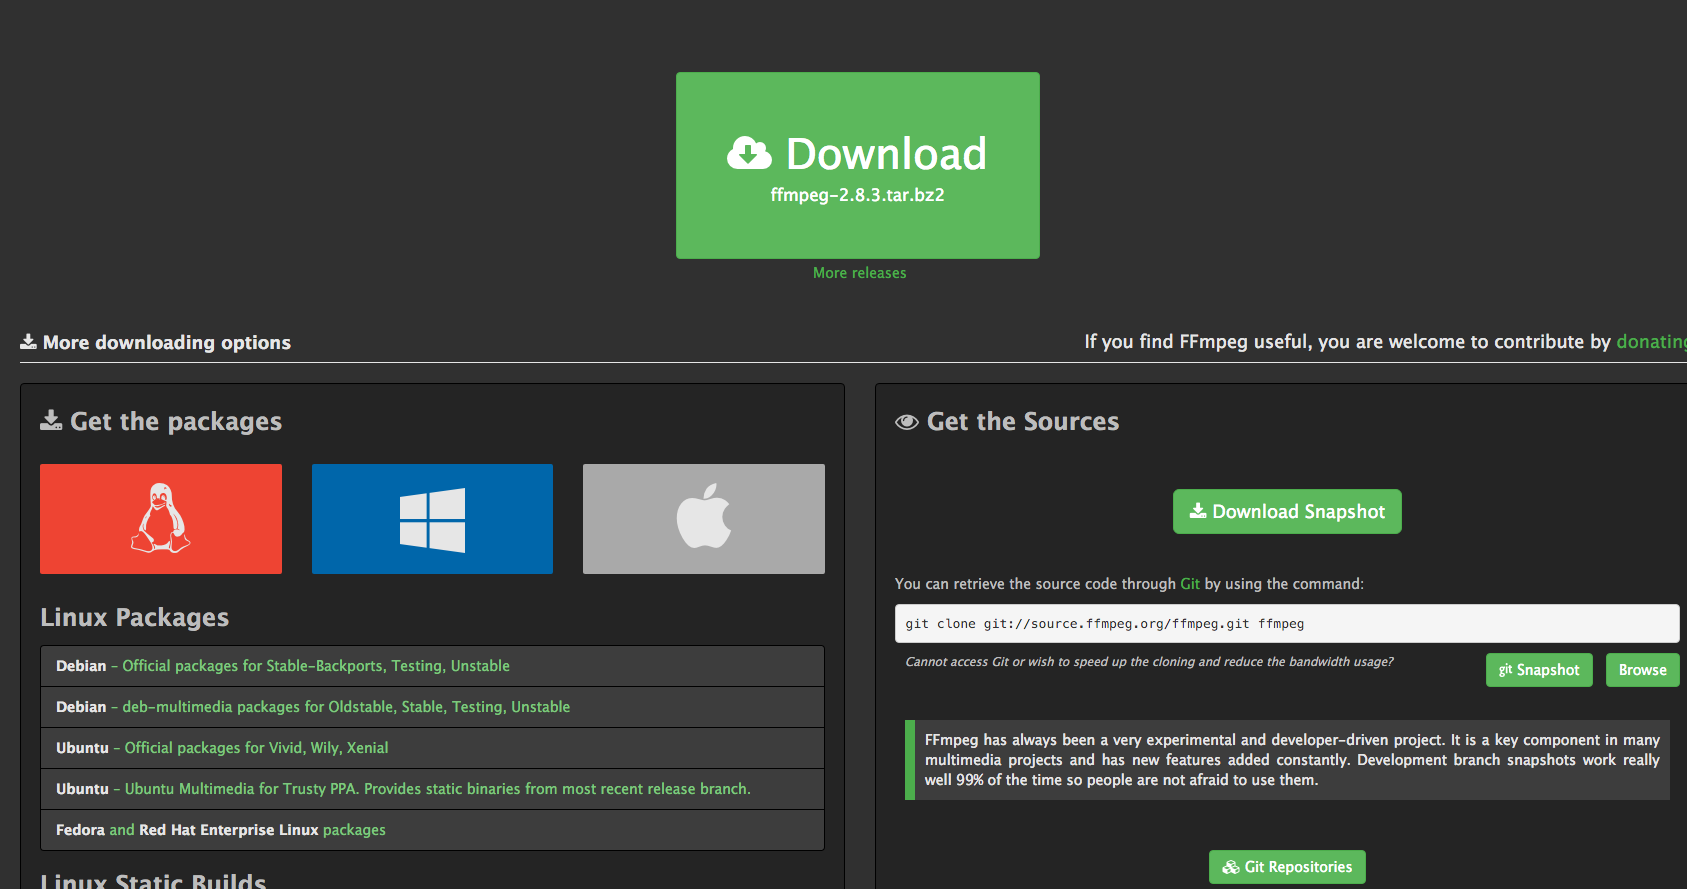Click the big green Download ffmpeg-2.8.3.tar.bz2 button
The image size is (1687, 889).
pos(857,165)
